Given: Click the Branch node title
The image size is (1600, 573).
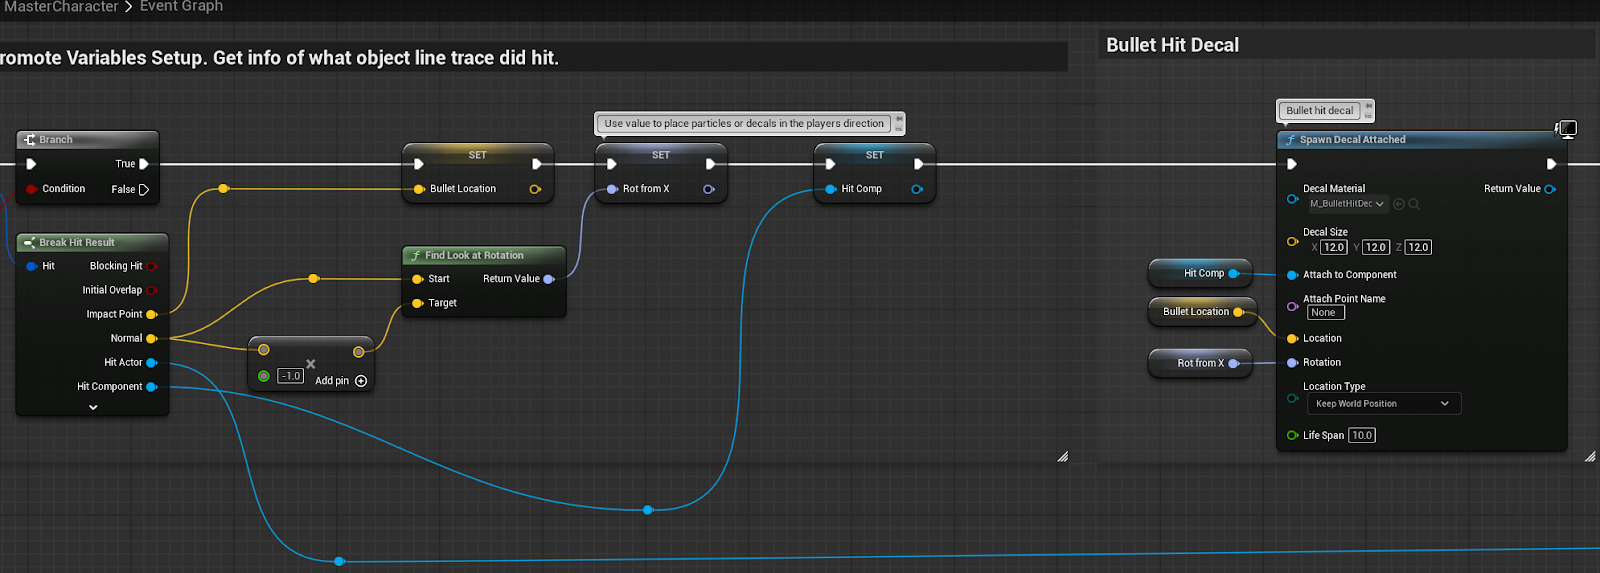Looking at the screenshot, I should coord(56,140).
